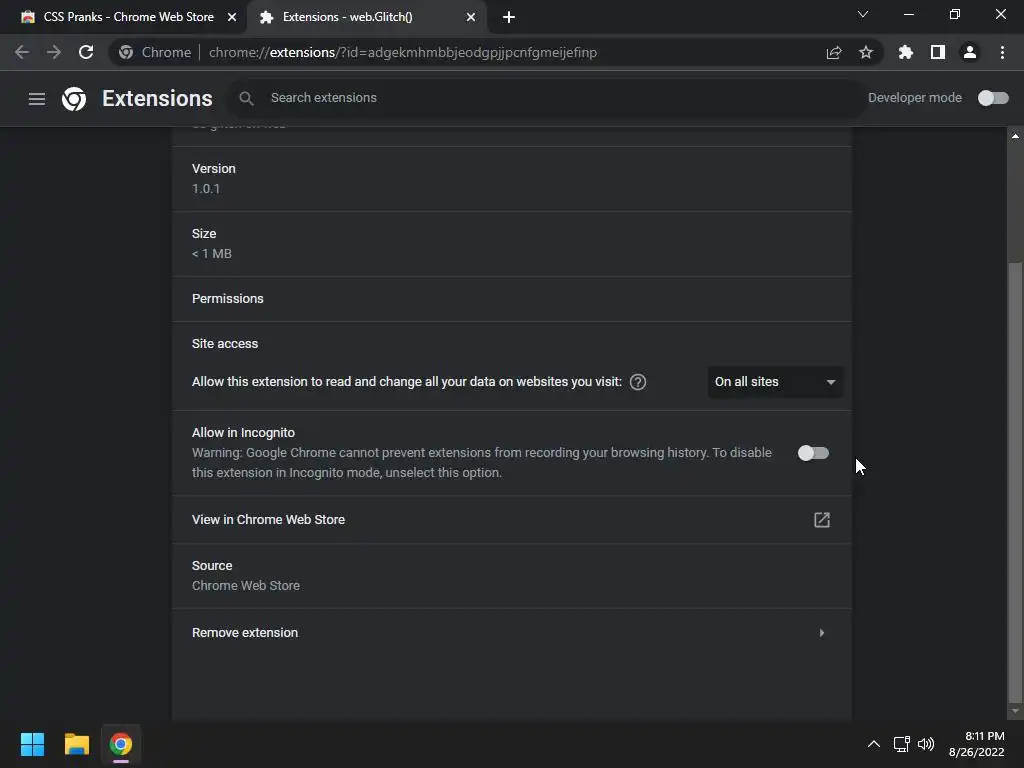Click the Site access heading

pyautogui.click(x=225, y=344)
